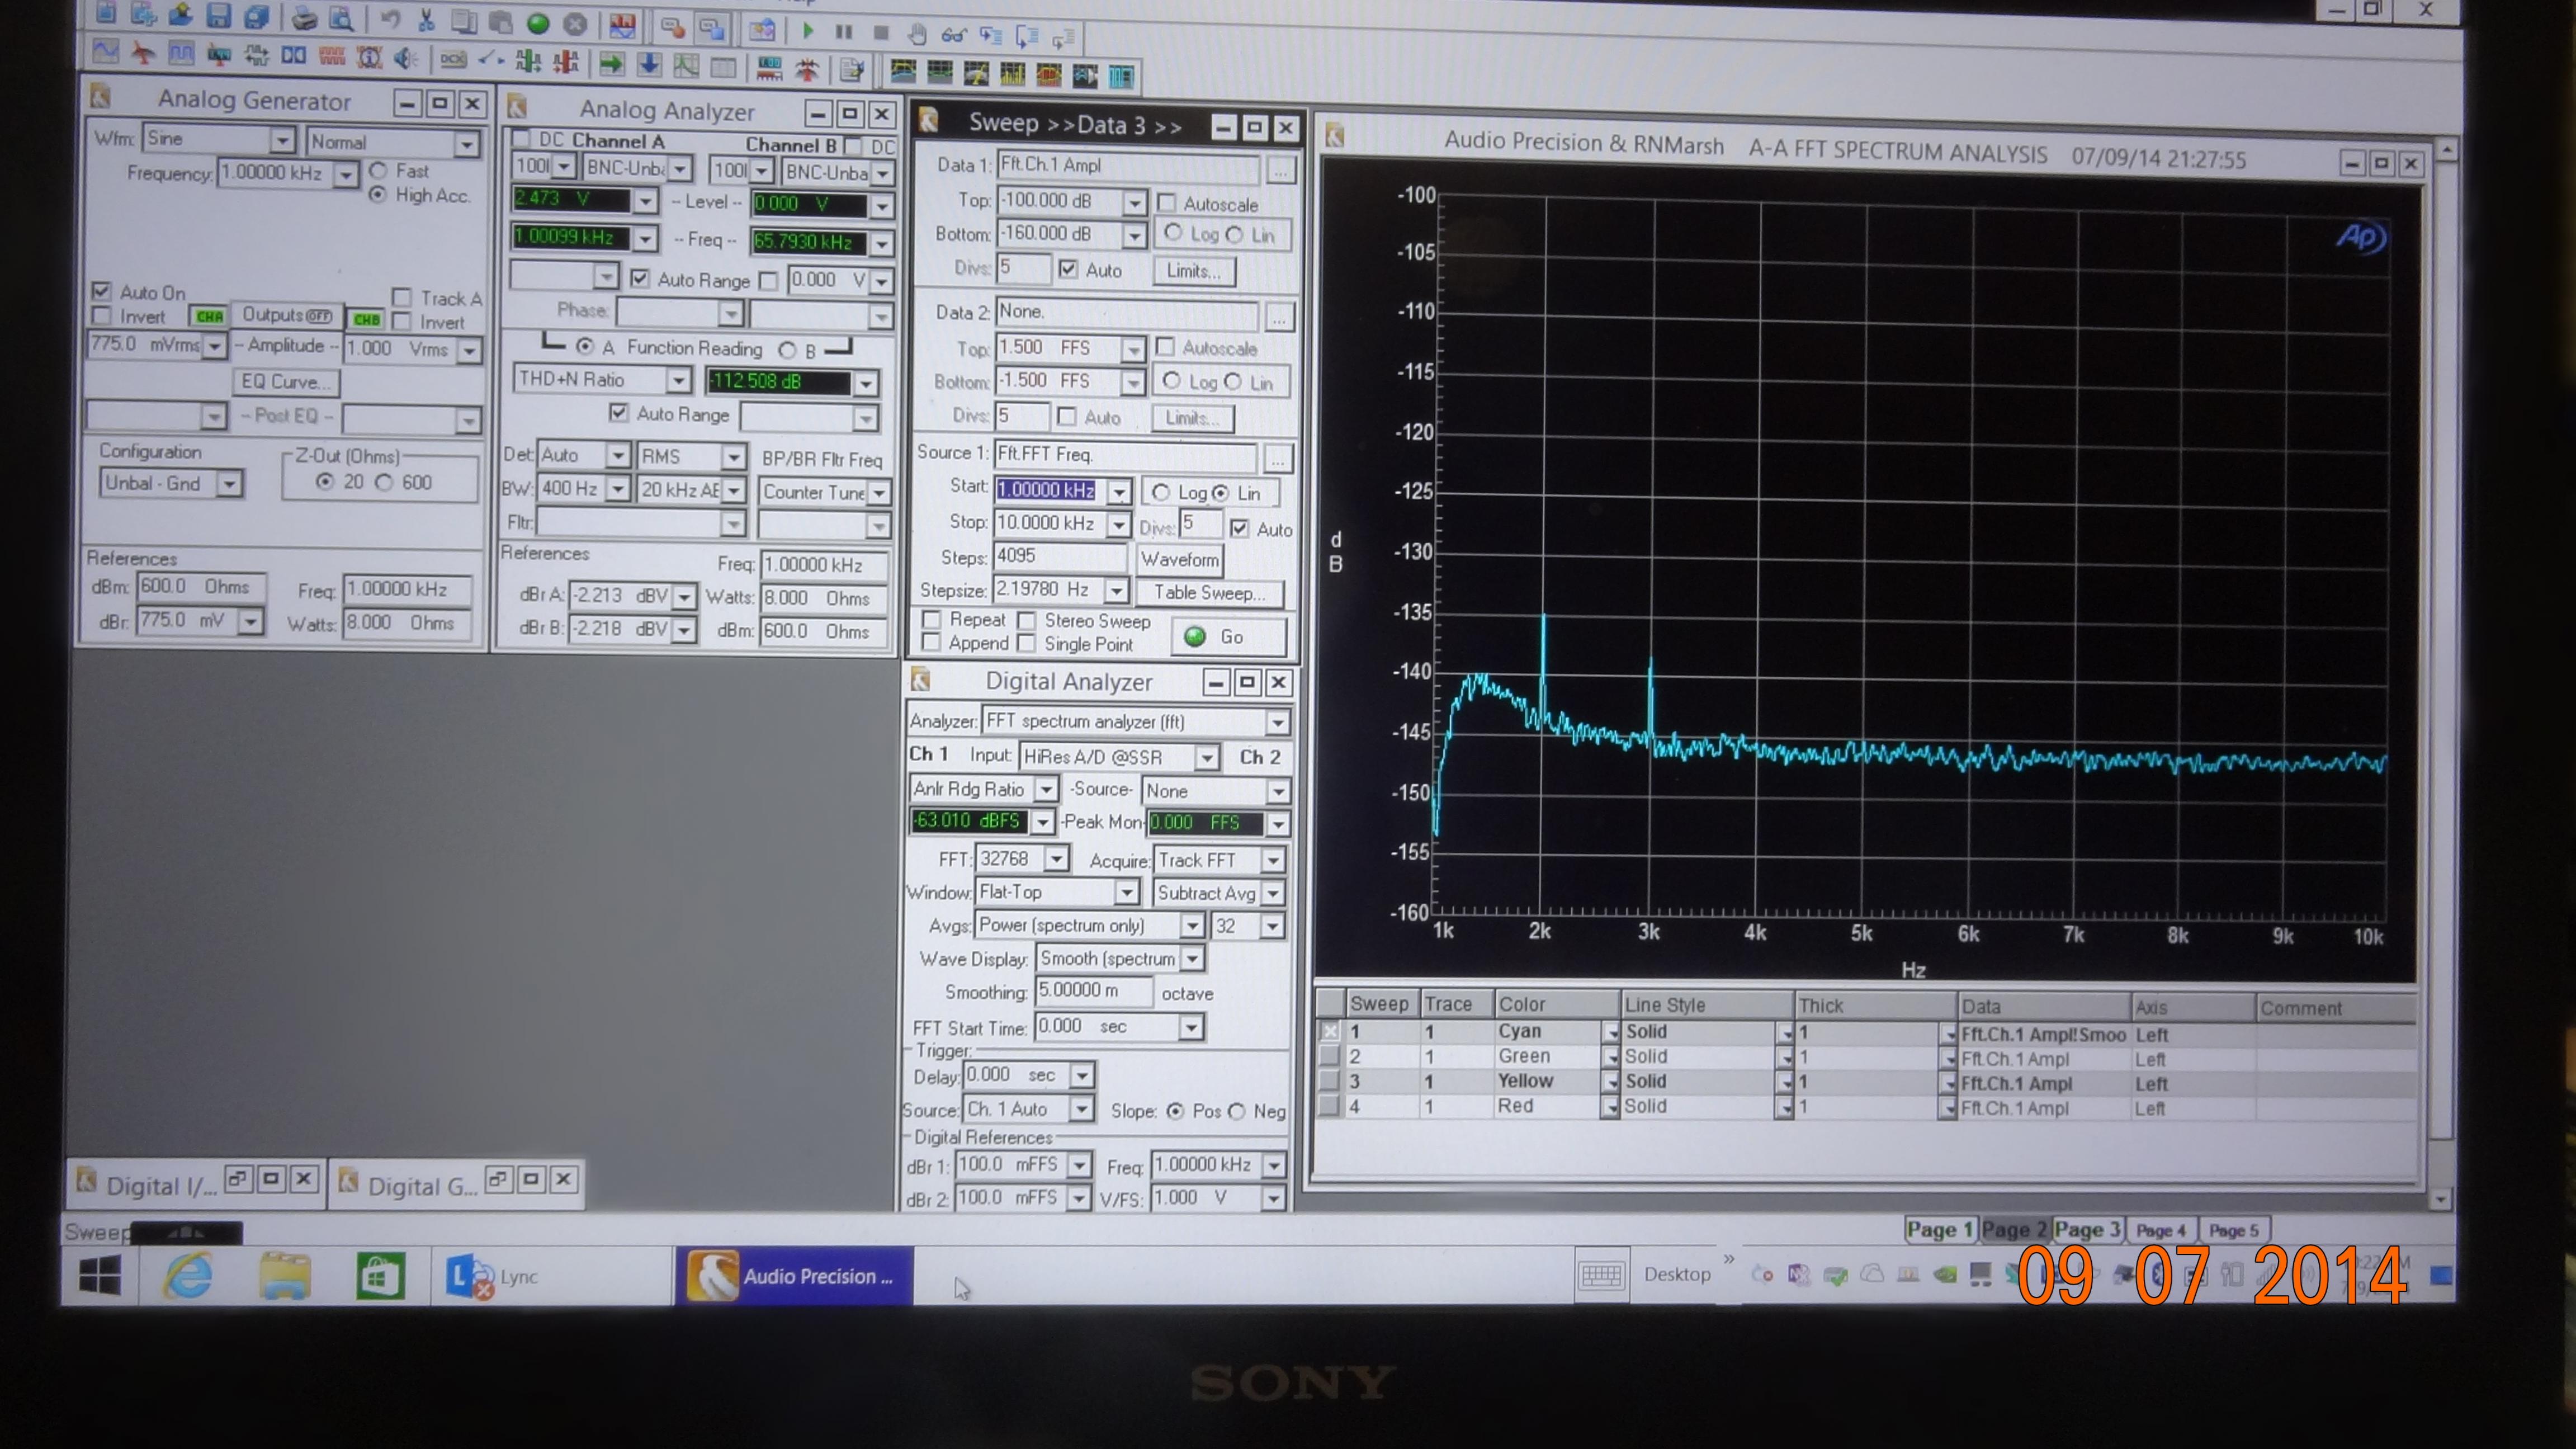The image size is (2576, 1449).
Task: Click the speaker headphone monitor icon
Action: (x=405, y=58)
